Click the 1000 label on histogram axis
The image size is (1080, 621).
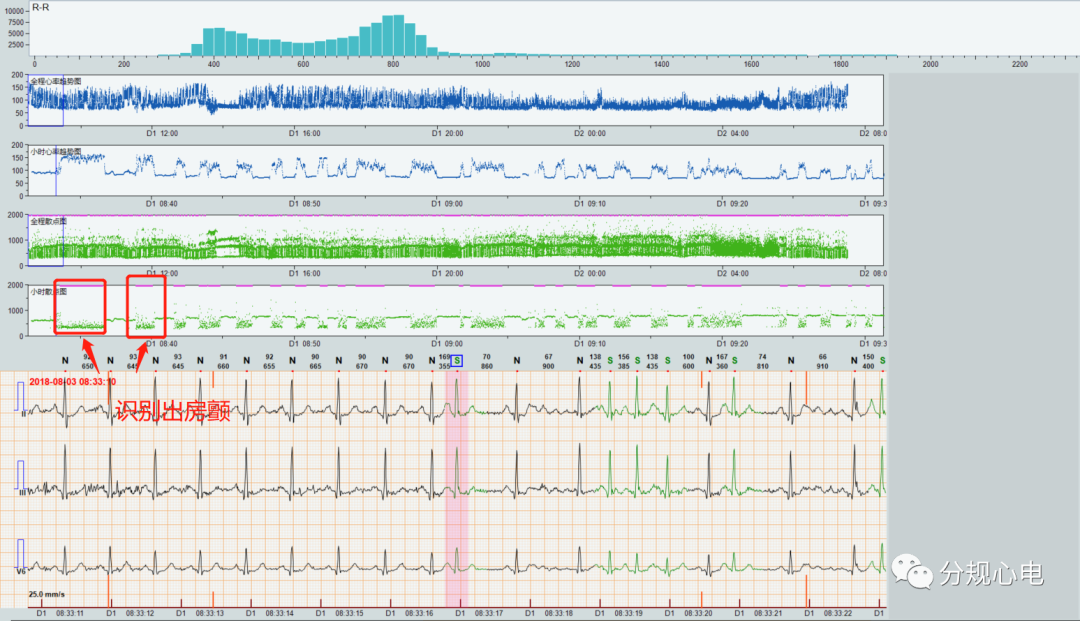click(x=482, y=64)
